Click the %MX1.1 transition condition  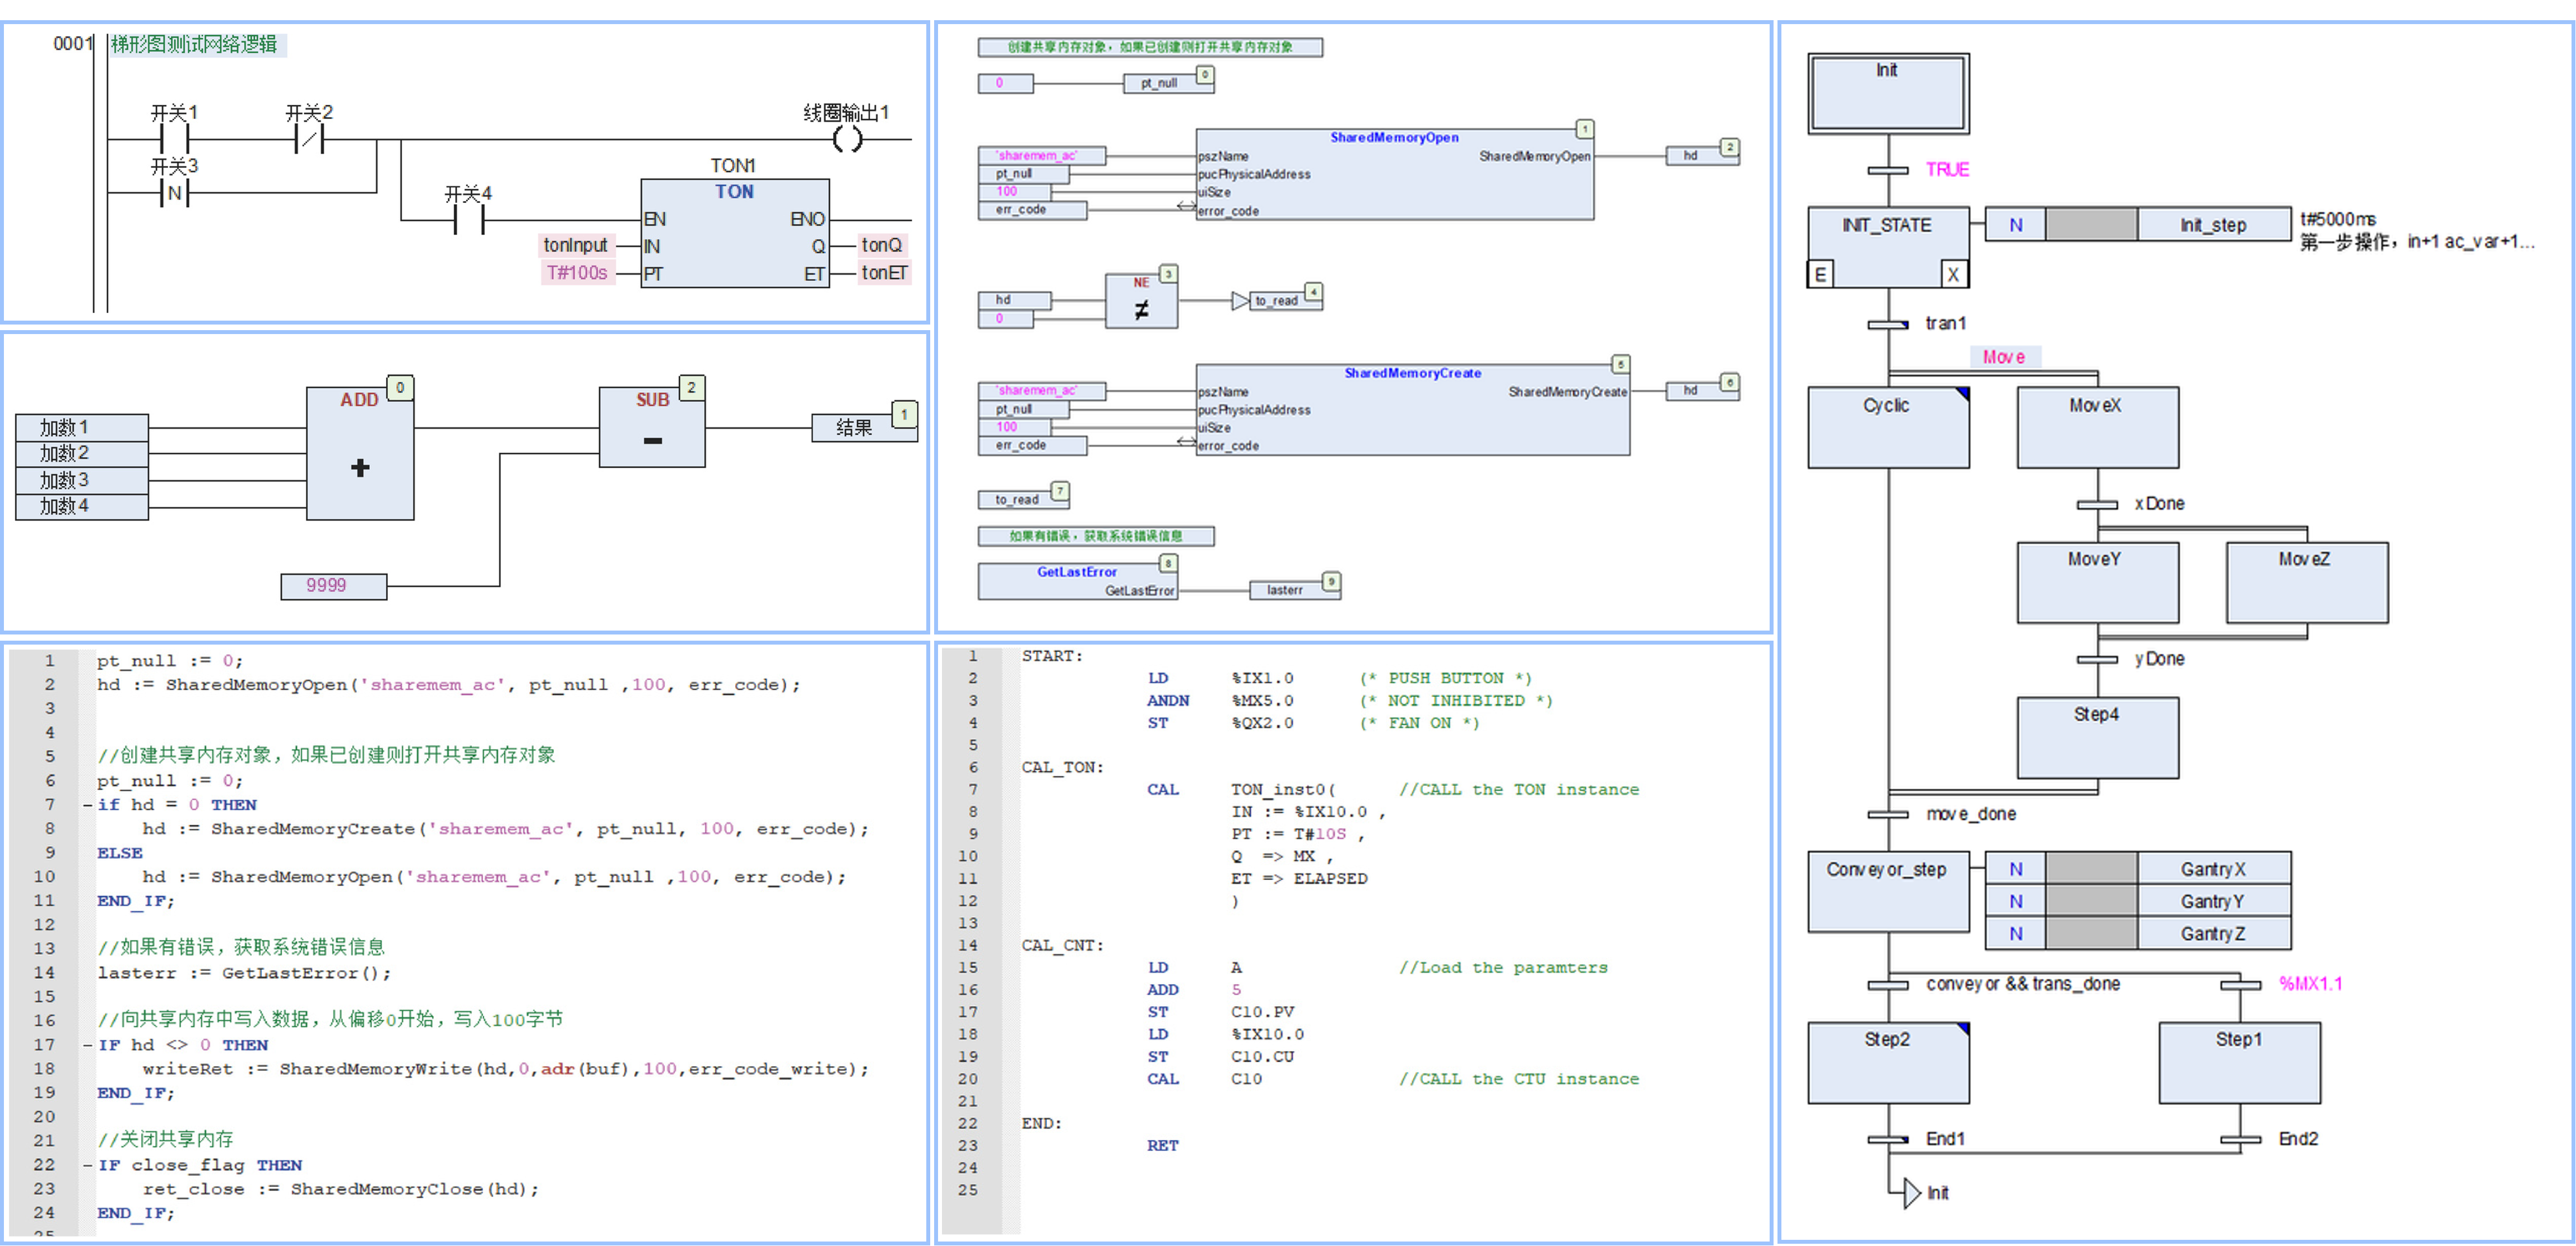tap(2310, 984)
